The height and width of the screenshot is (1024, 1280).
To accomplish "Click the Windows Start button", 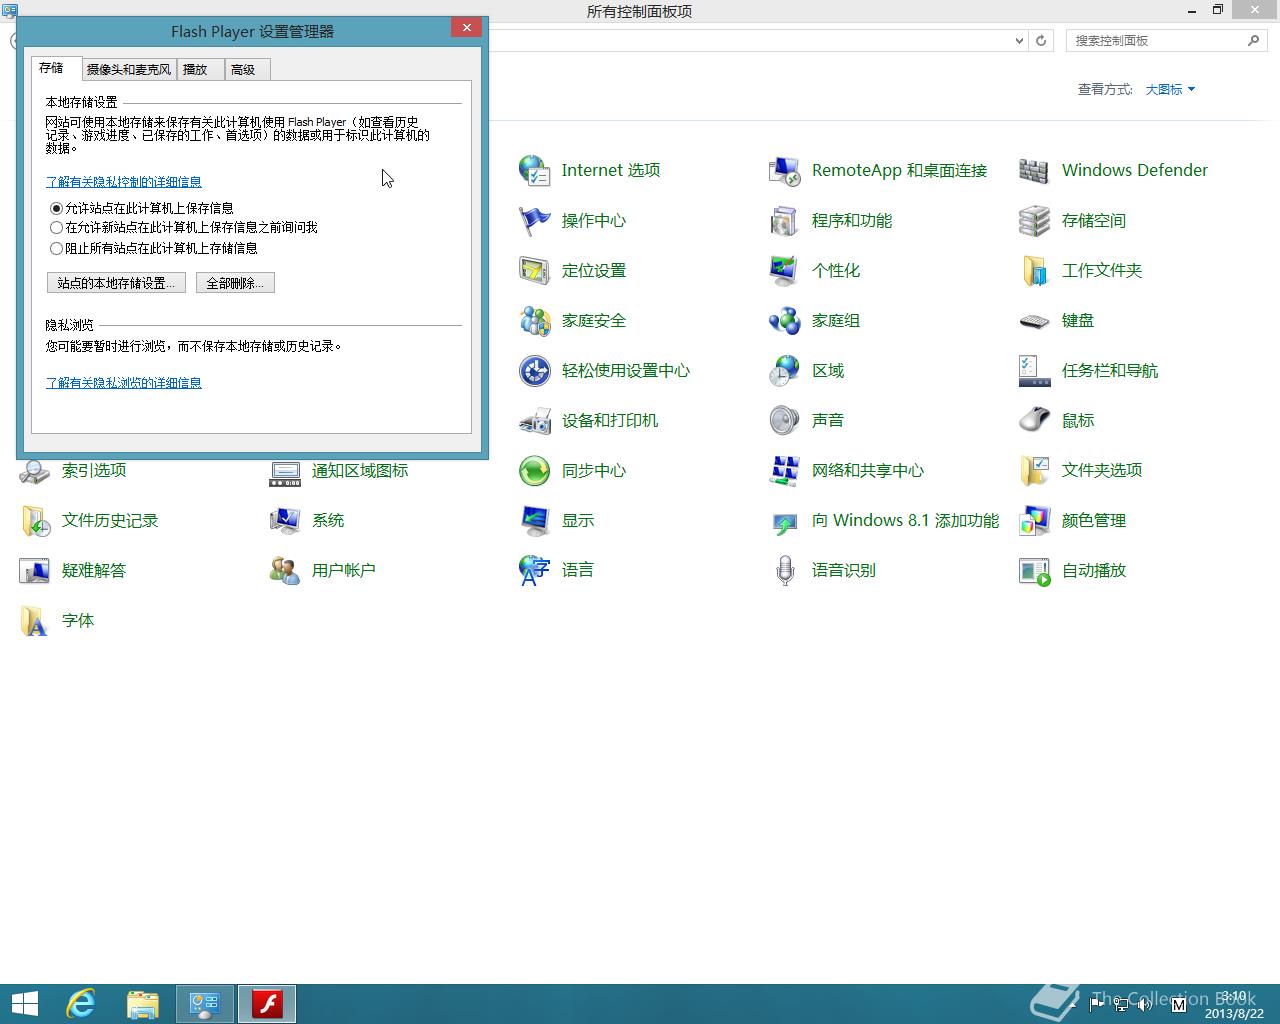I will pos(24,1004).
